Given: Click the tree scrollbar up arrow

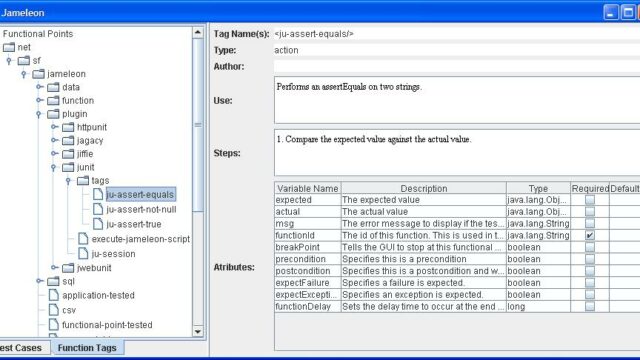Looking at the screenshot, I should click(x=198, y=32).
